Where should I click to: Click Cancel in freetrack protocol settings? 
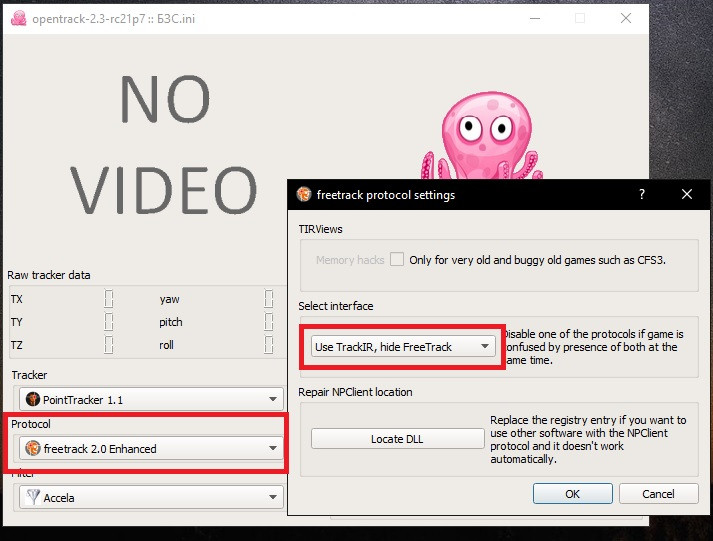(658, 494)
